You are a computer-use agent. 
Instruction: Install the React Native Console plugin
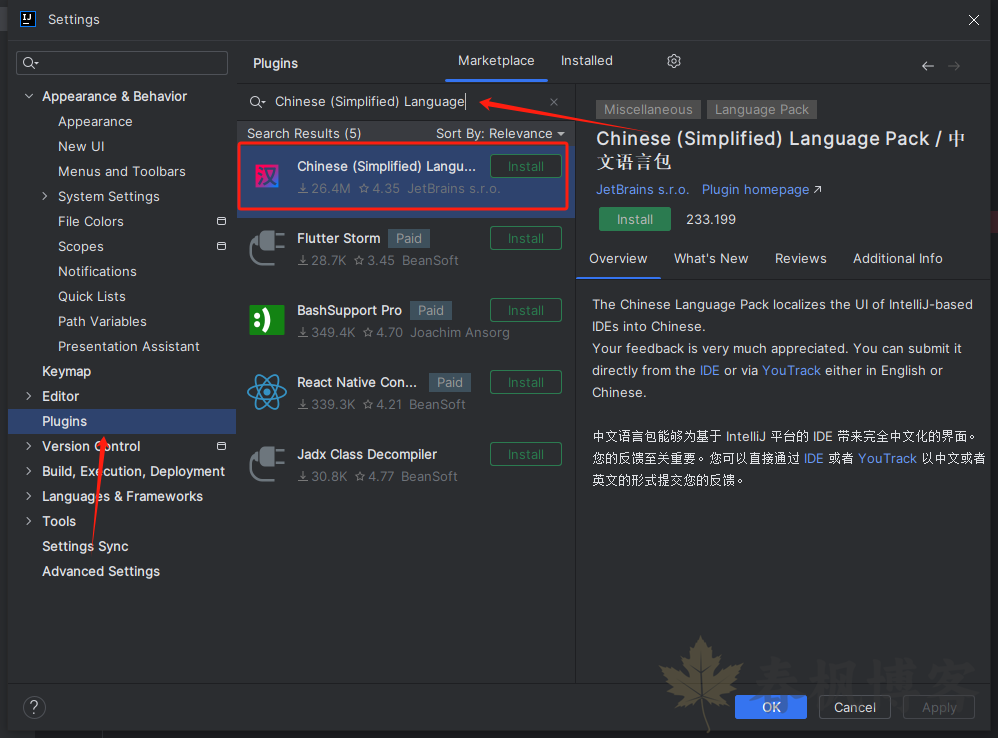point(526,382)
